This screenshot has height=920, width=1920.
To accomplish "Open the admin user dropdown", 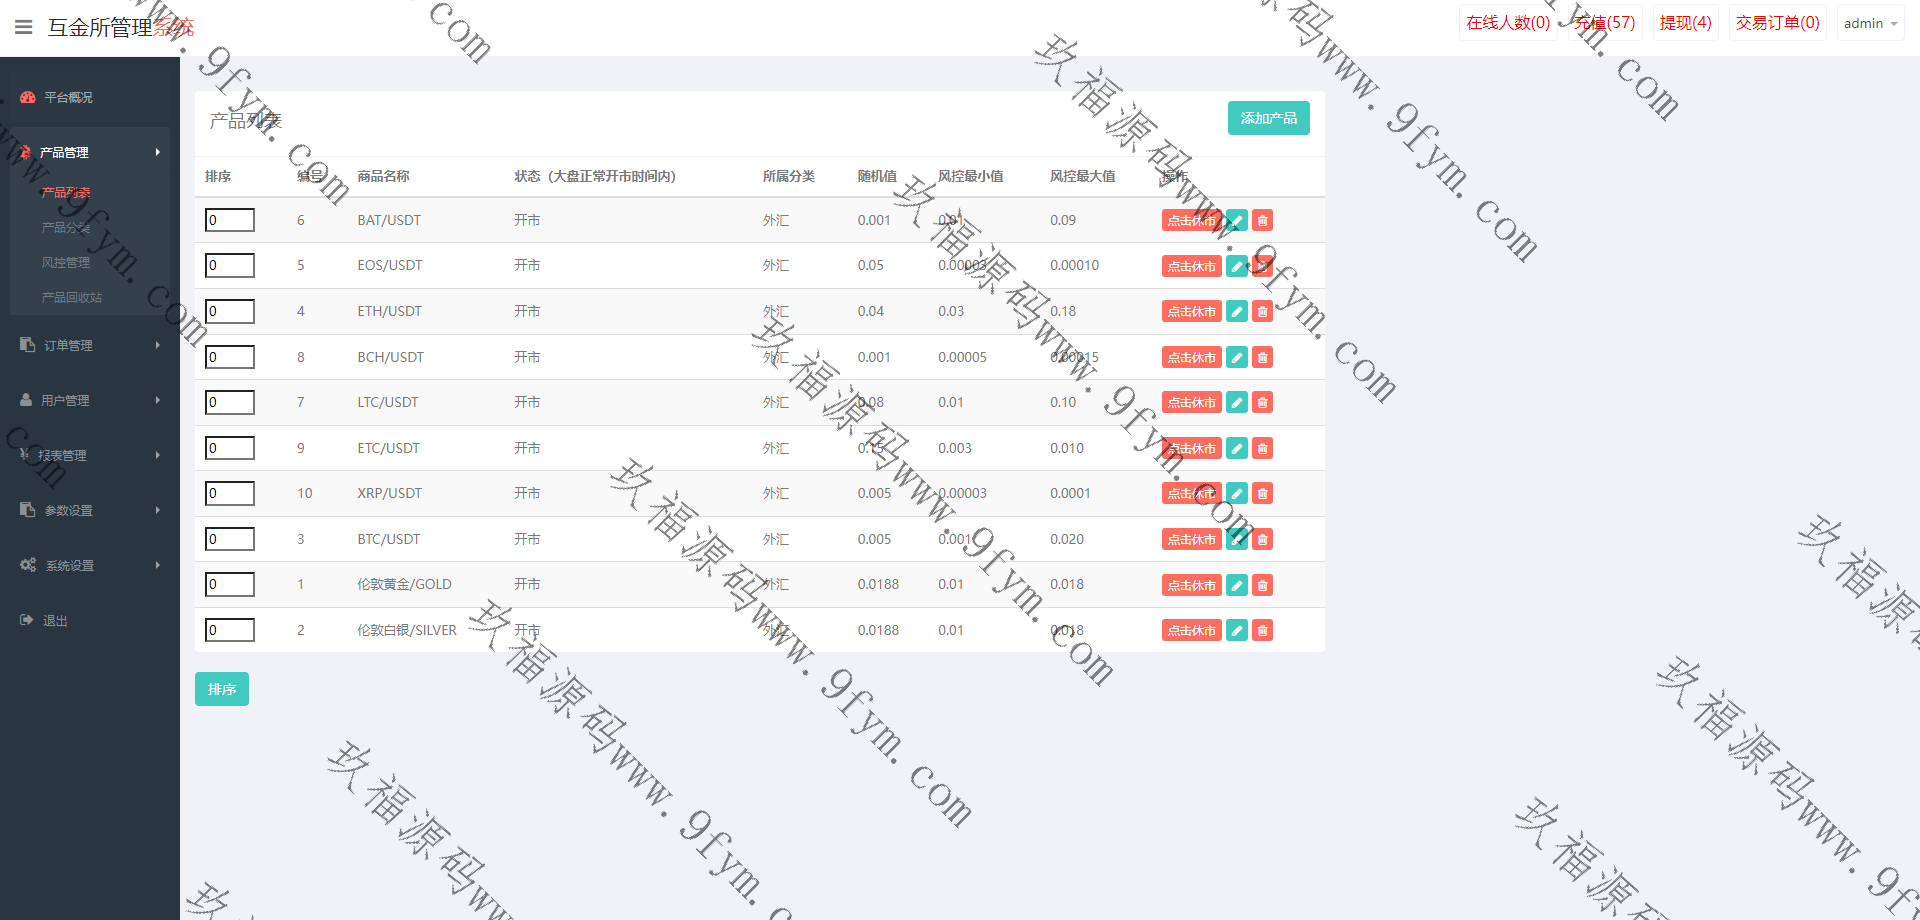I will tap(1869, 23).
